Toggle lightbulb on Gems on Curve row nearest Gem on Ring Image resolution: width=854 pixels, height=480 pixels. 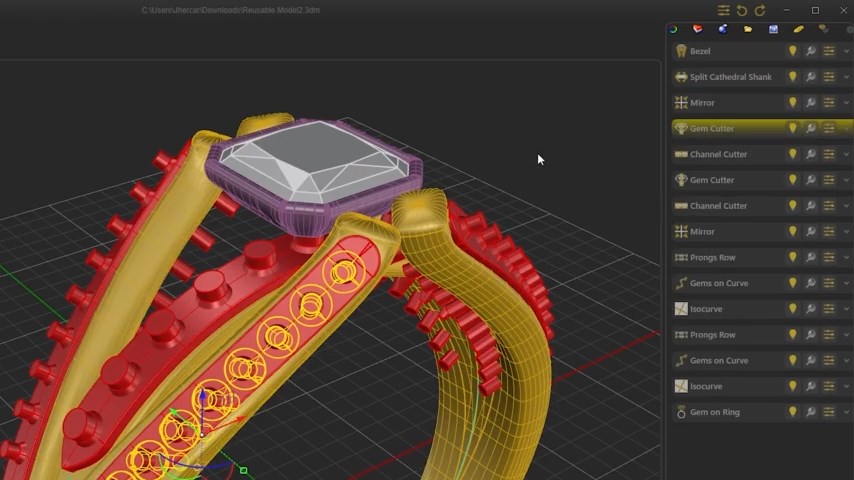pos(792,360)
